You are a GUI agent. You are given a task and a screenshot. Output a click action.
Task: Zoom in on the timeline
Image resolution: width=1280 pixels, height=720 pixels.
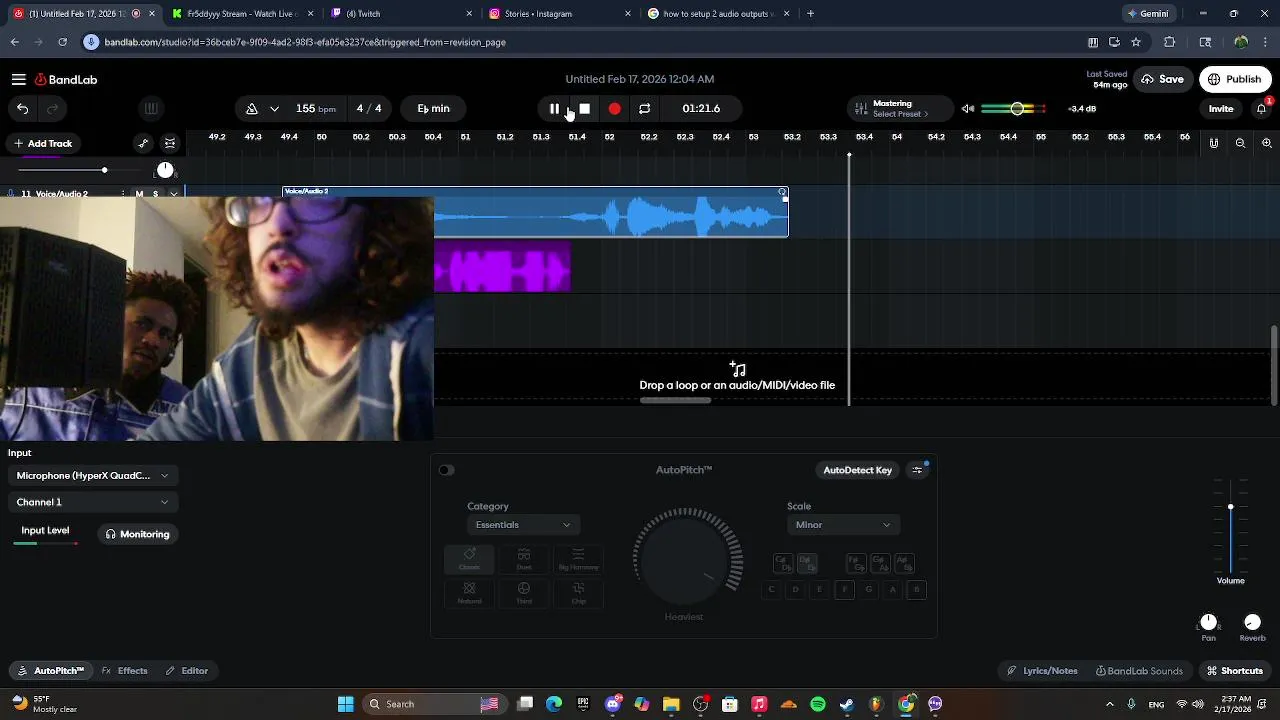(1266, 144)
